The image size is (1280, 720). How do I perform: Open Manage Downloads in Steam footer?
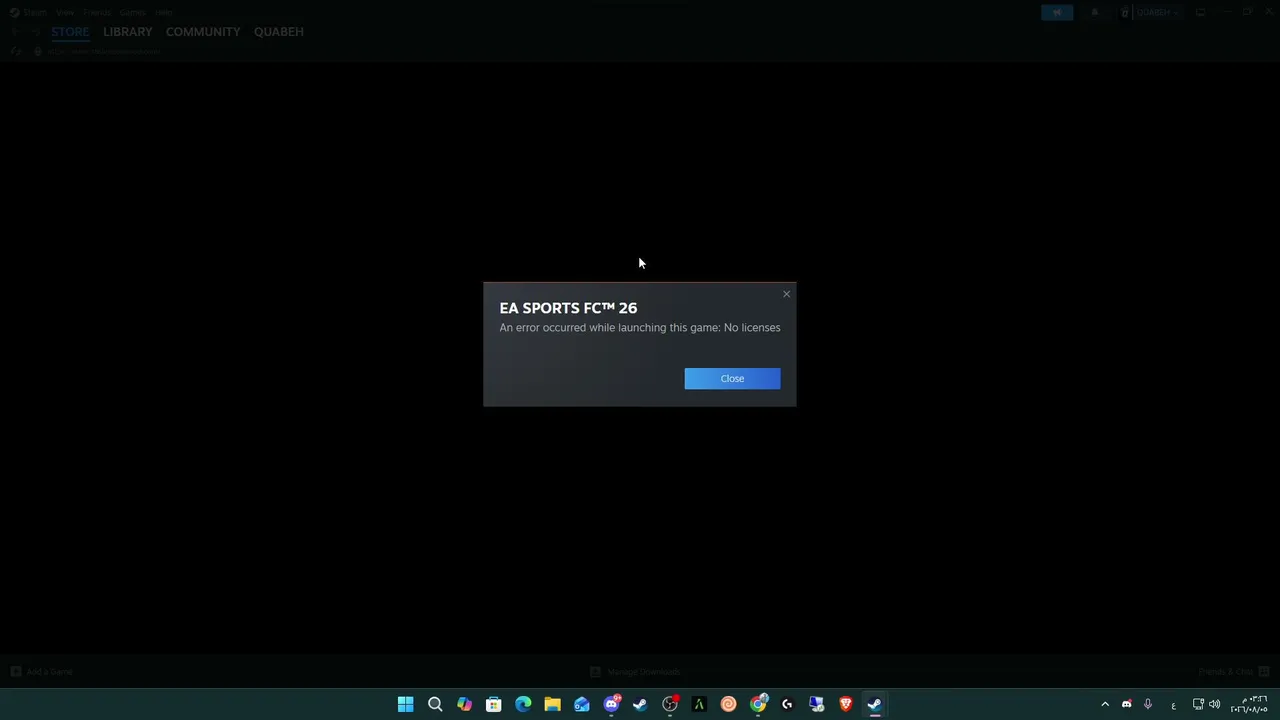click(635, 672)
